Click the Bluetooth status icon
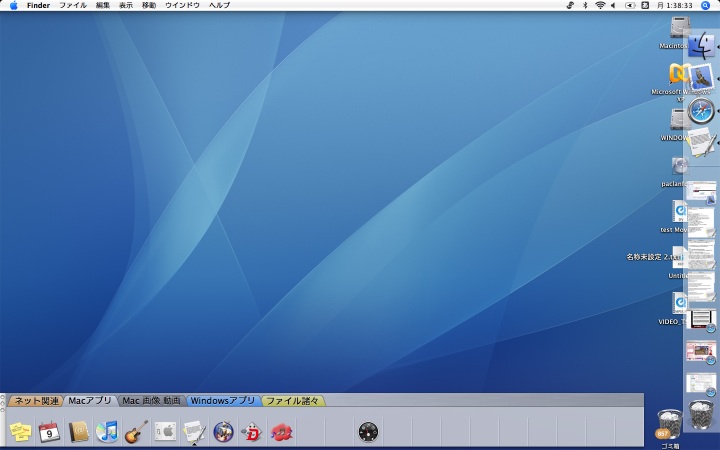This screenshot has width=720, height=450. coord(585,6)
